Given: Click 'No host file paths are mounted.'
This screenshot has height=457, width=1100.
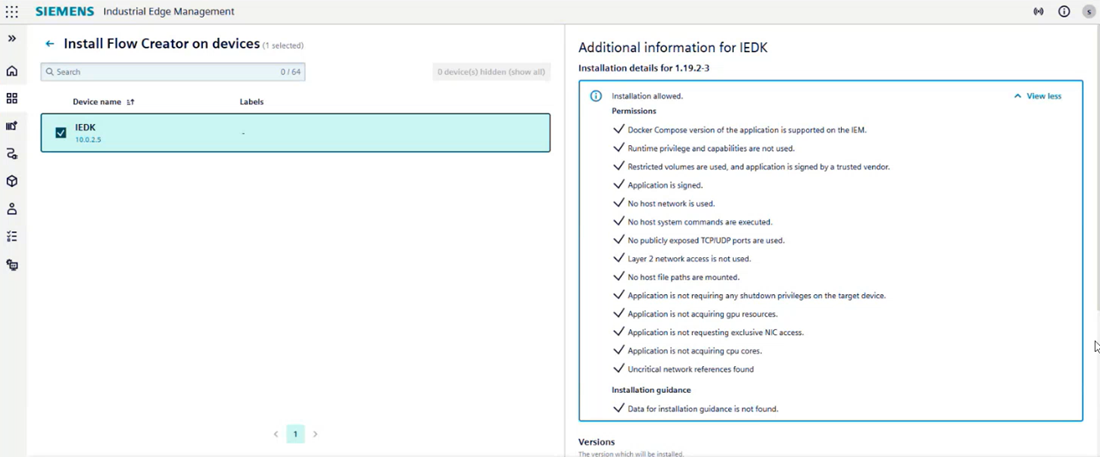Looking at the screenshot, I should (x=684, y=277).
